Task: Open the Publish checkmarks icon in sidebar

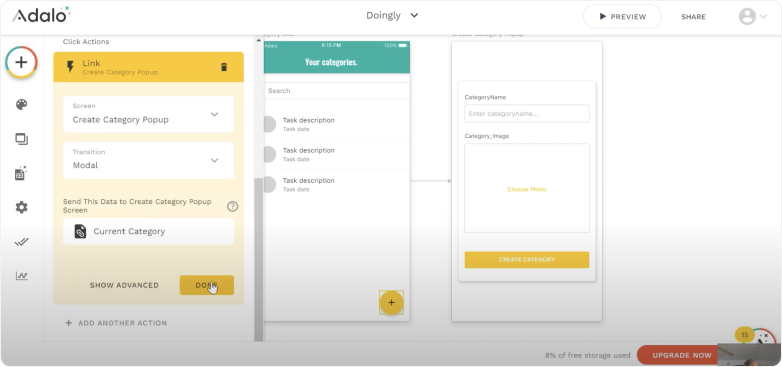Action: 21,242
